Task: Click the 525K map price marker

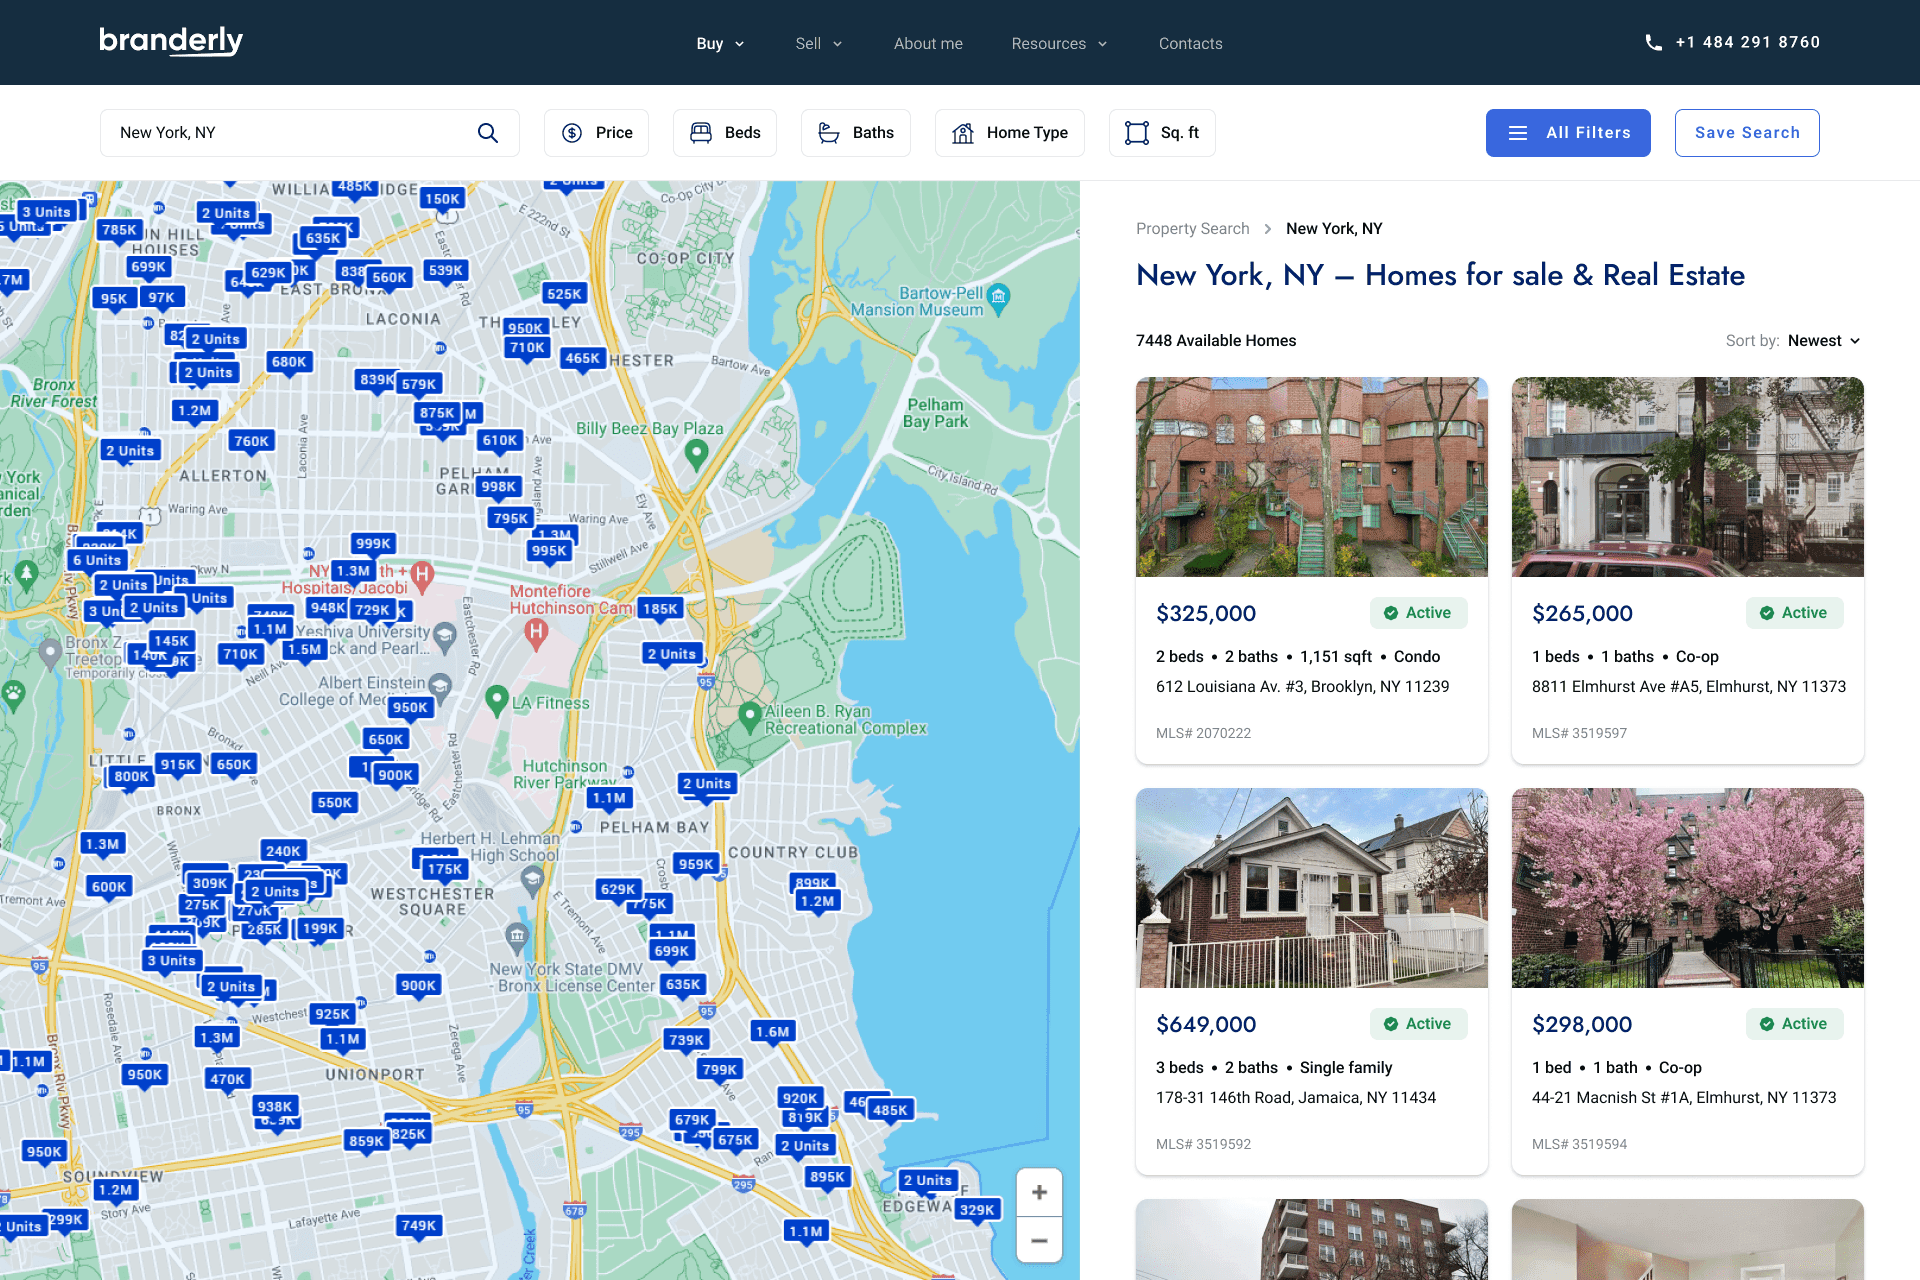Action: tap(564, 294)
